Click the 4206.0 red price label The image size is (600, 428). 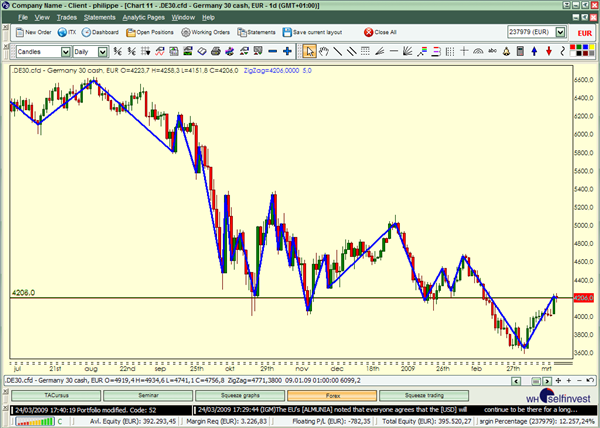pyautogui.click(x=584, y=298)
